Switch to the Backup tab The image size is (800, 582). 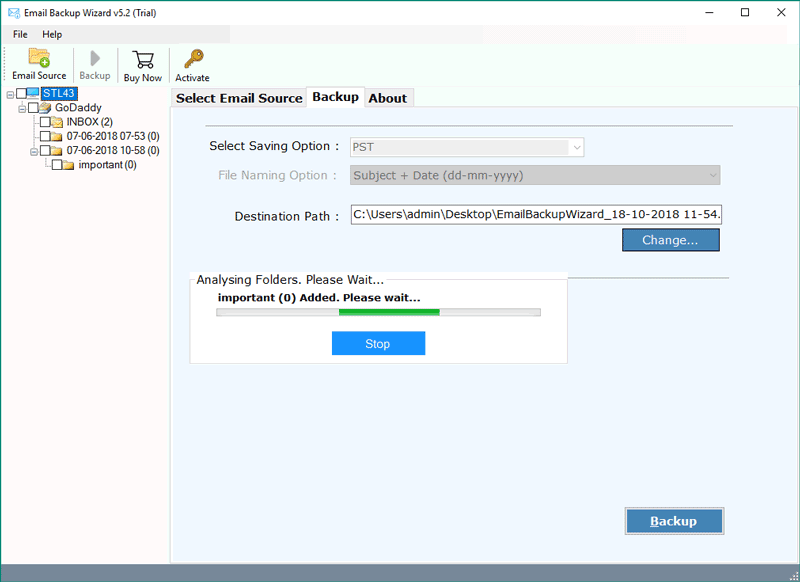click(x=335, y=97)
